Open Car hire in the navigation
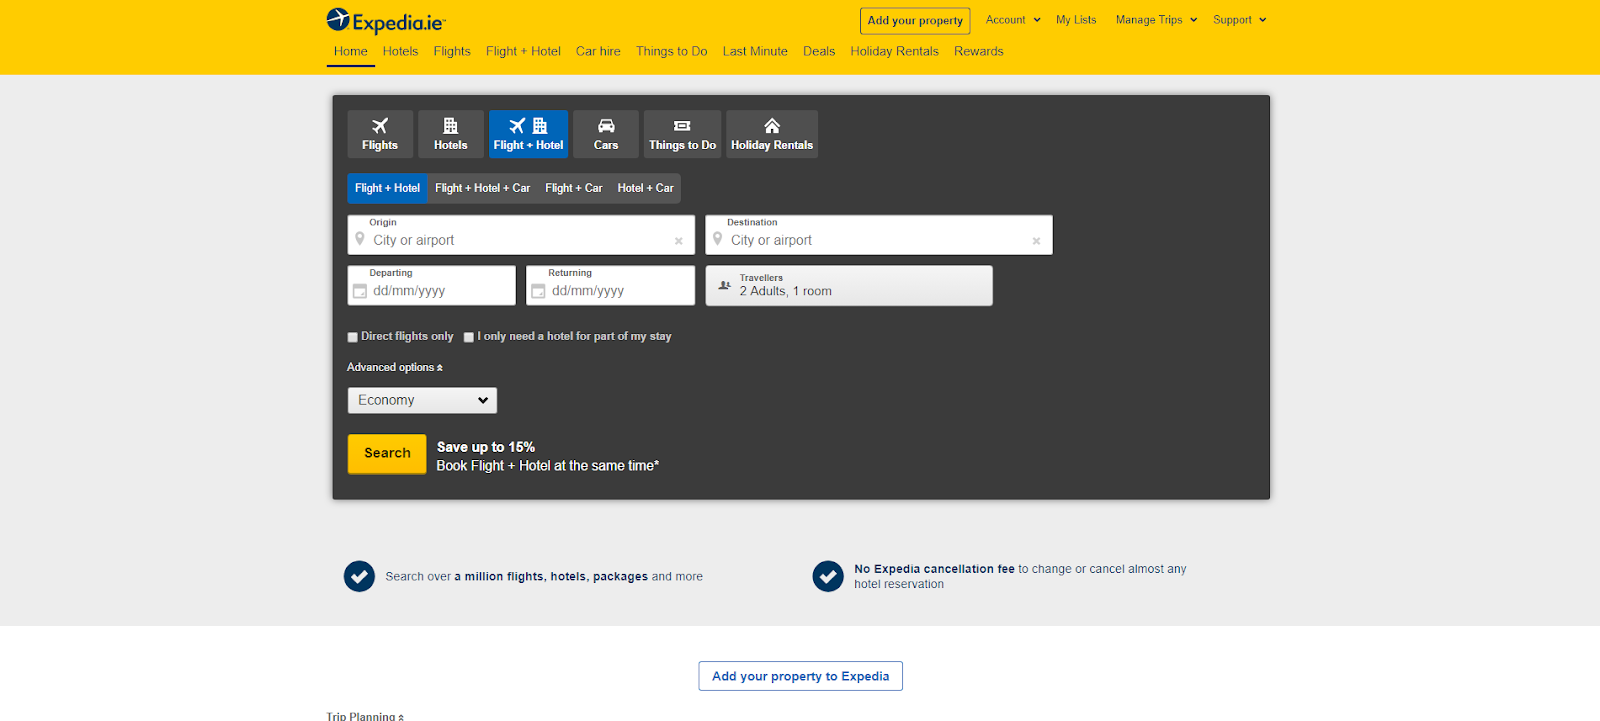1600x721 pixels. click(598, 51)
